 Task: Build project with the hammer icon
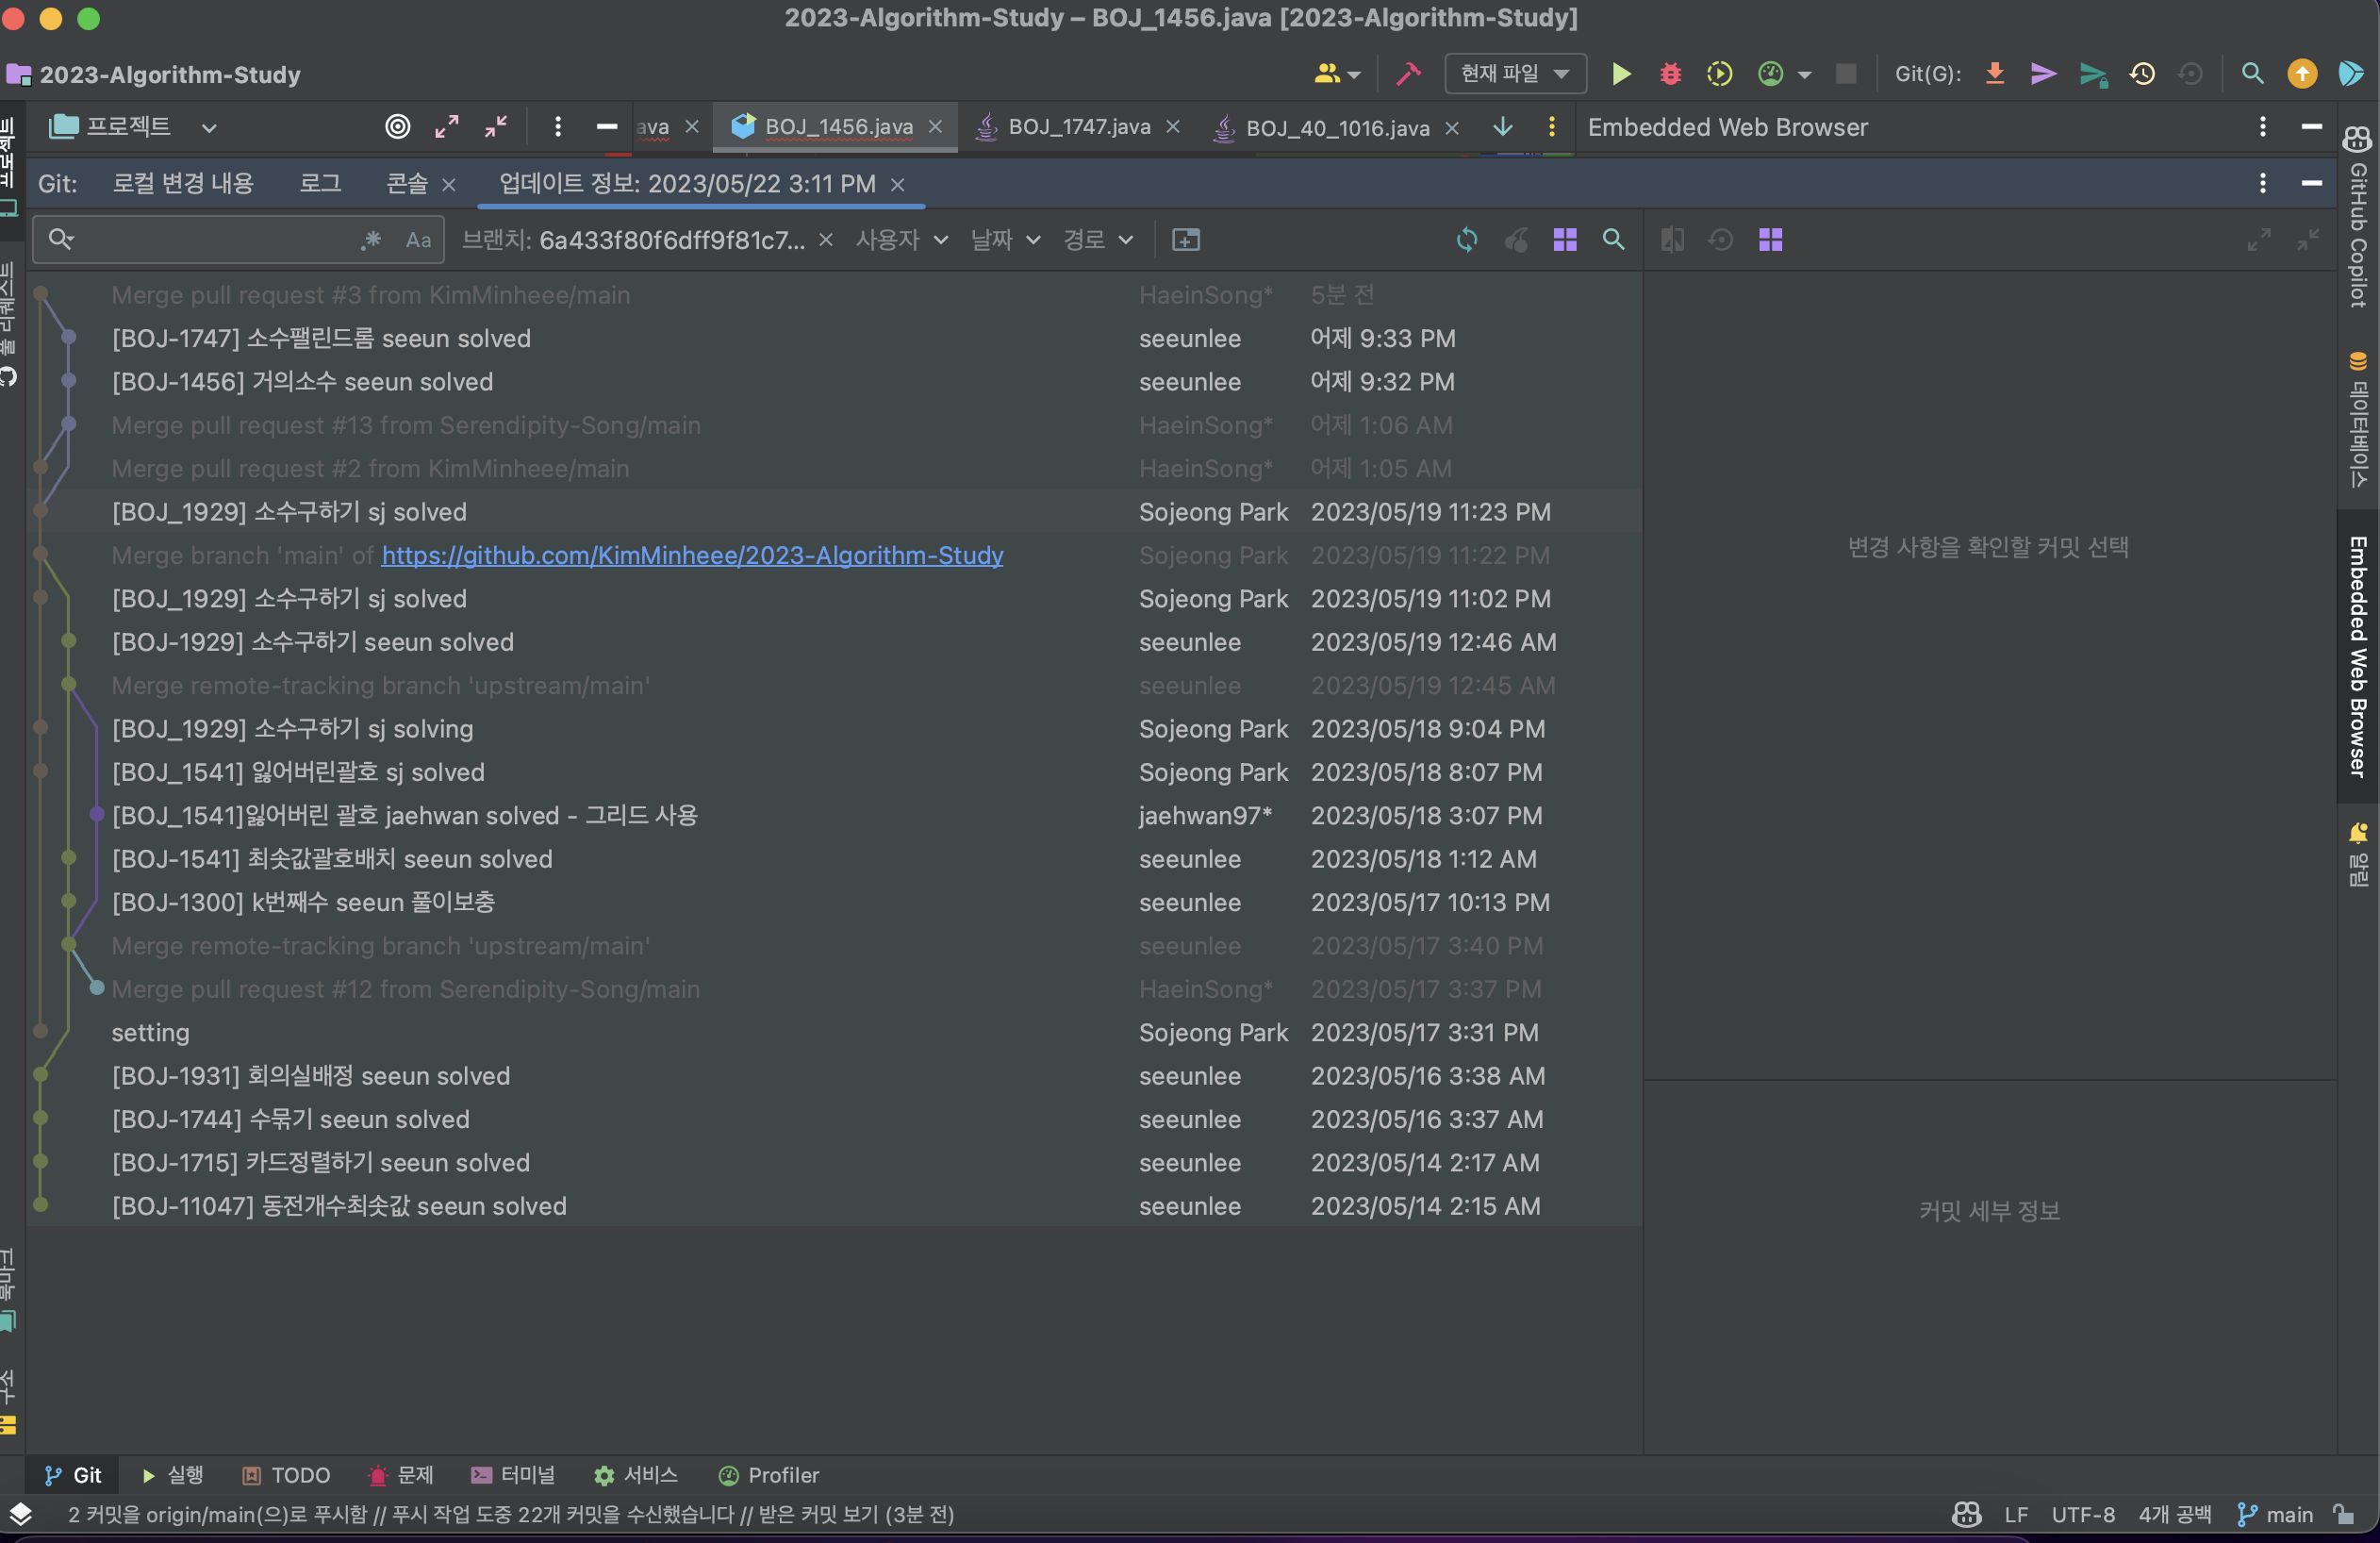click(x=1408, y=74)
